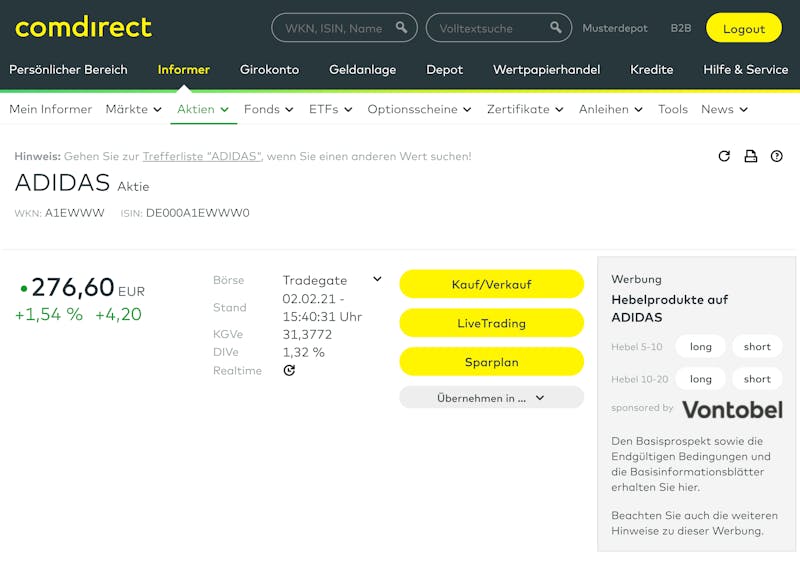
Task: Open the Kredite menu
Action: point(652,70)
